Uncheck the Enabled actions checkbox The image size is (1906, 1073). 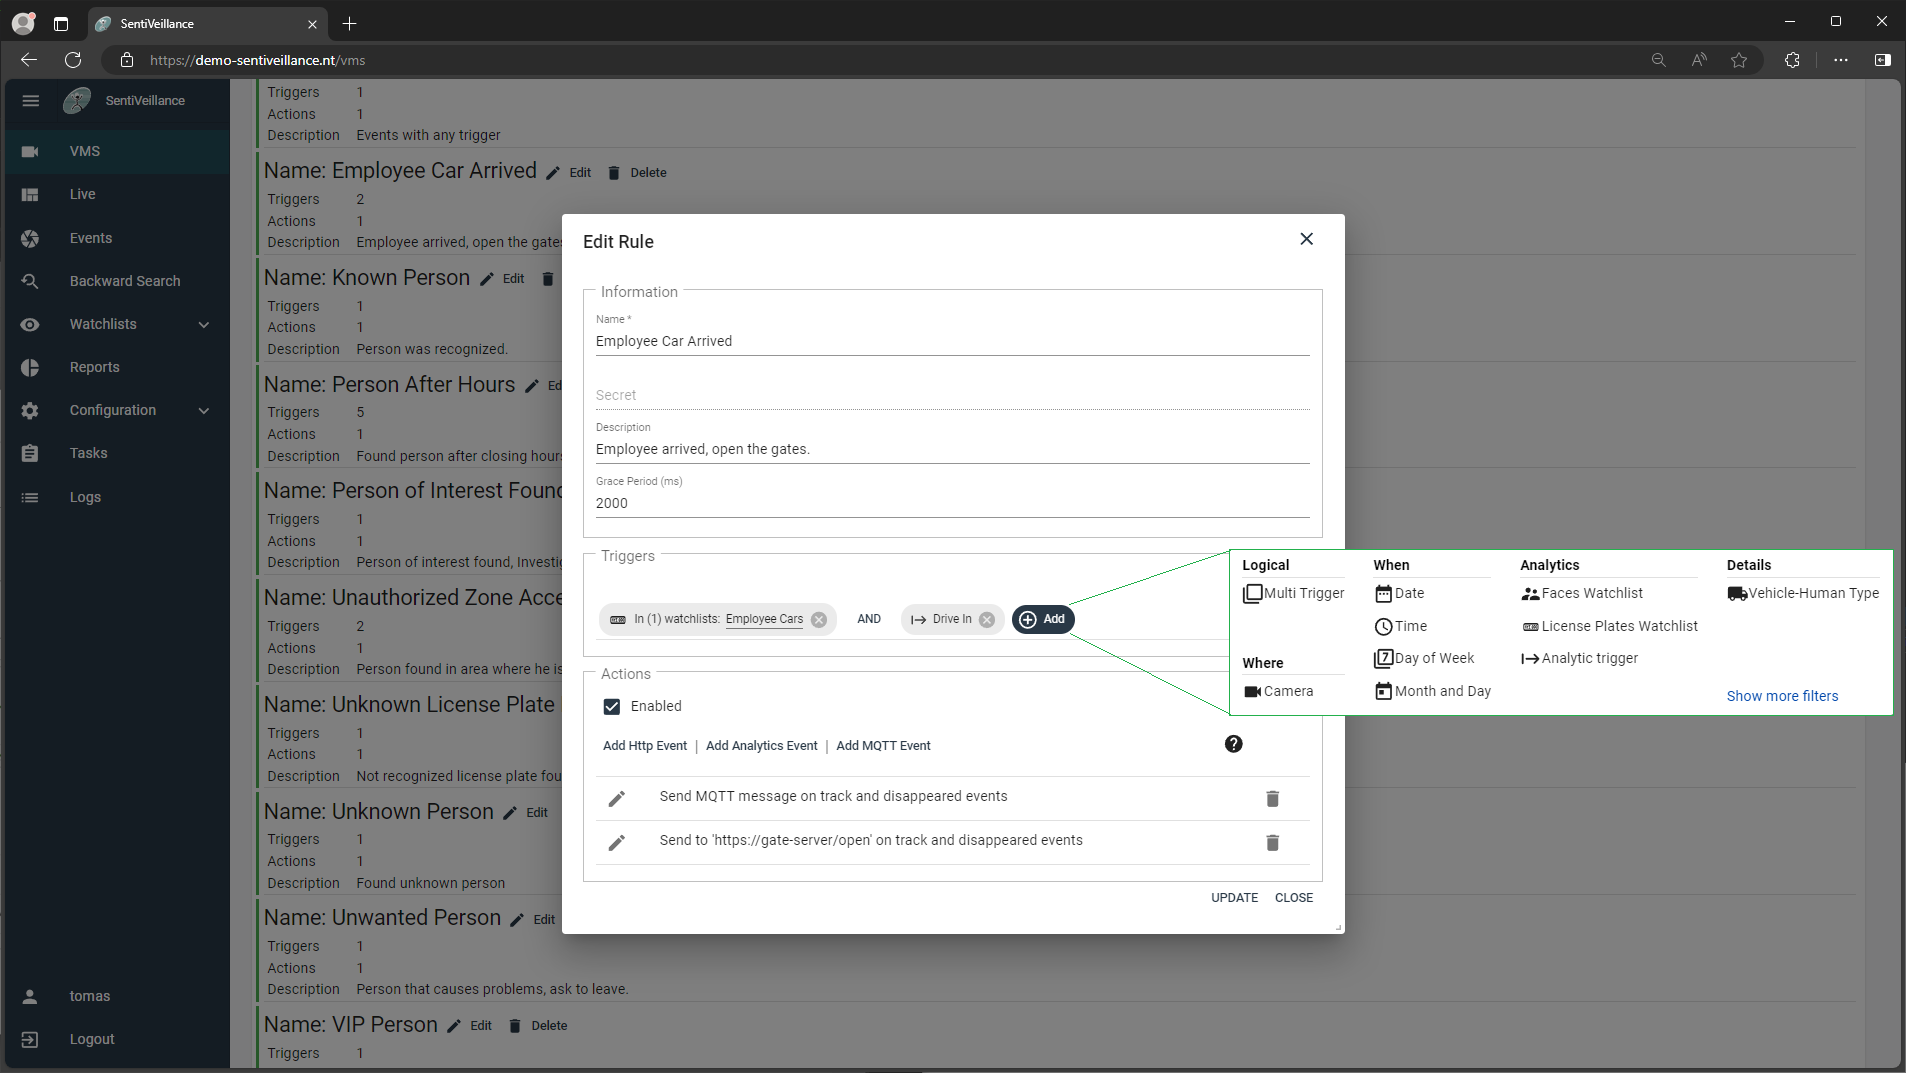coord(612,706)
